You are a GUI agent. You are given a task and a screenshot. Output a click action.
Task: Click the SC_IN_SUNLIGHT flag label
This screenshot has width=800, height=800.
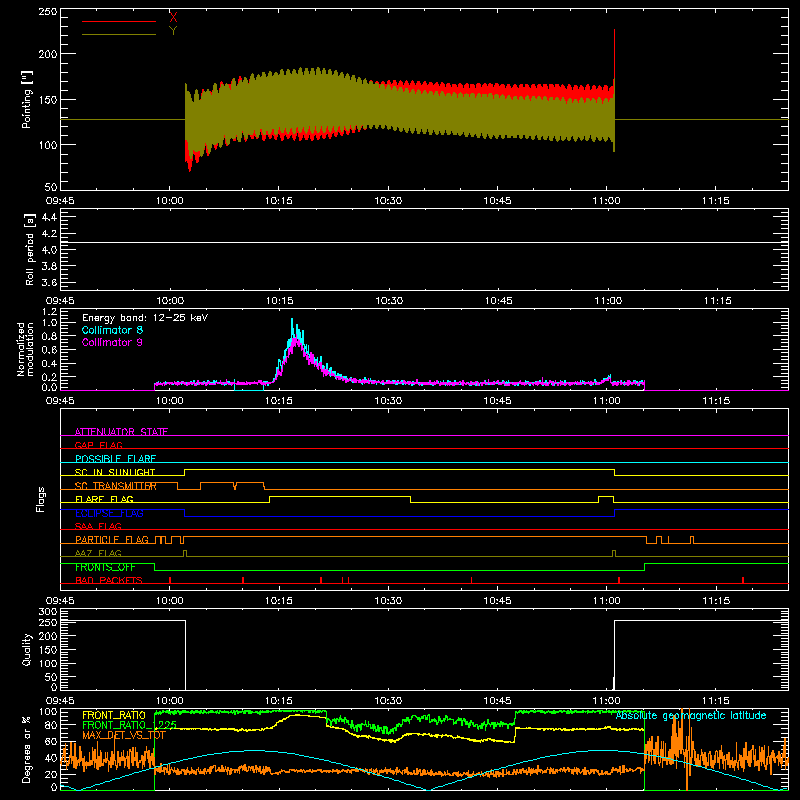tap(115, 472)
